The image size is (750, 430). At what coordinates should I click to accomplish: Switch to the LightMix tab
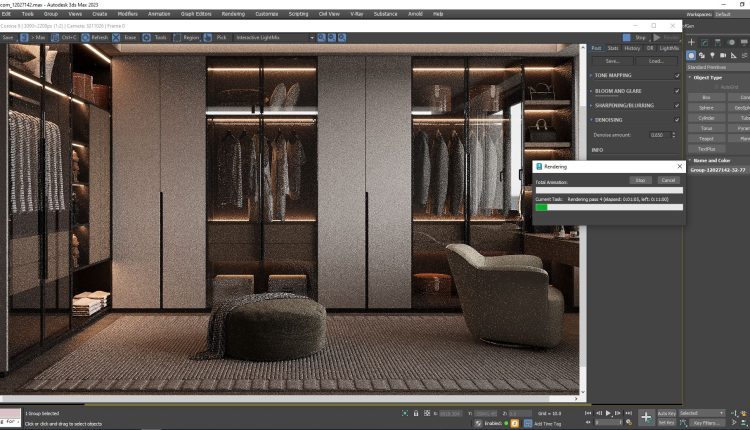669,48
